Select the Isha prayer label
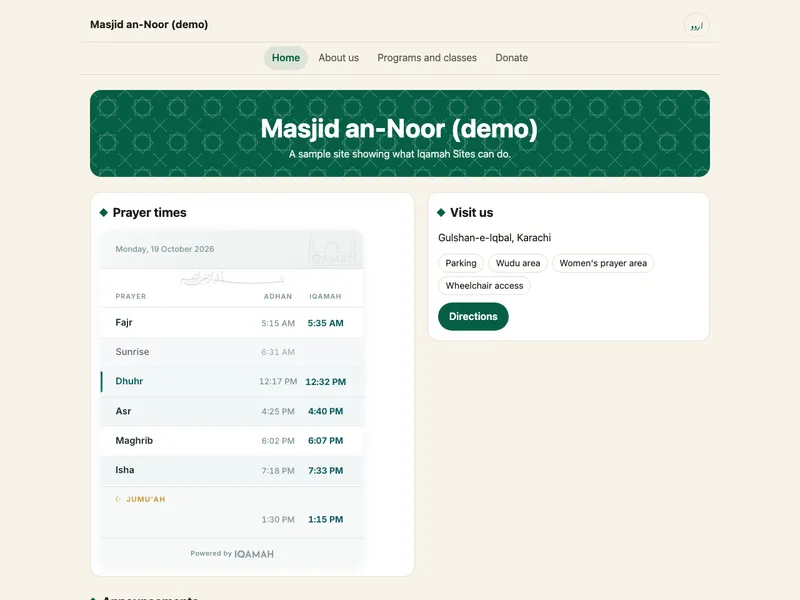The height and width of the screenshot is (600, 800). tap(124, 470)
